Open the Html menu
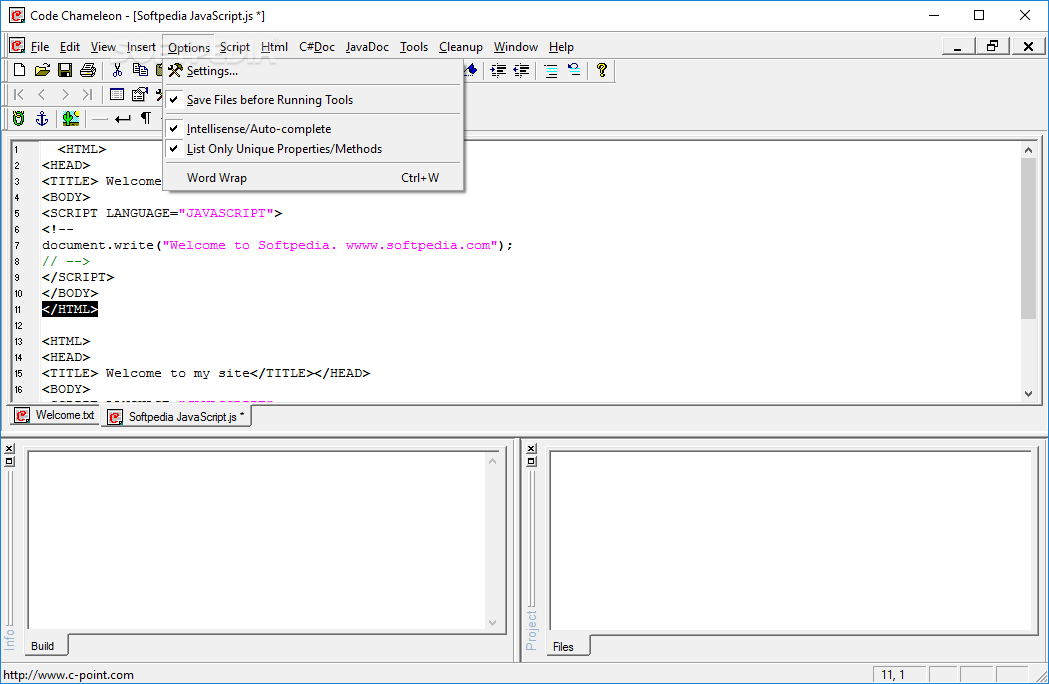This screenshot has width=1049, height=684. coord(274,47)
